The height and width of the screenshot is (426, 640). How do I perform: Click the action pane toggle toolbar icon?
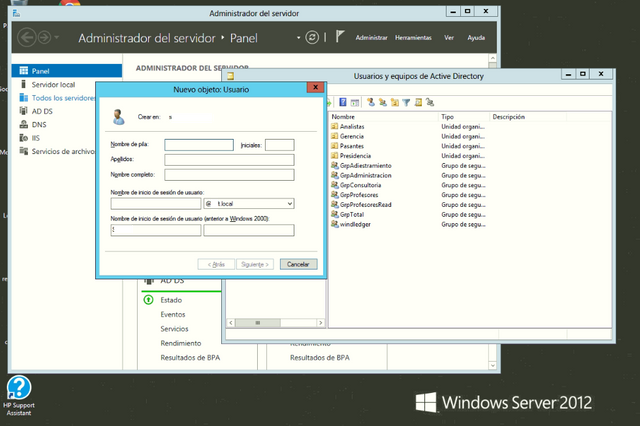point(355,102)
